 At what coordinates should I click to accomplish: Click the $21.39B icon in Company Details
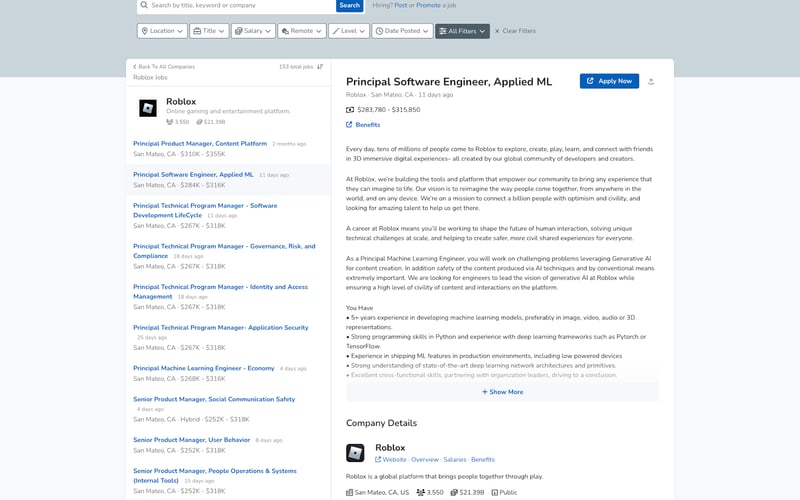[x=454, y=492]
